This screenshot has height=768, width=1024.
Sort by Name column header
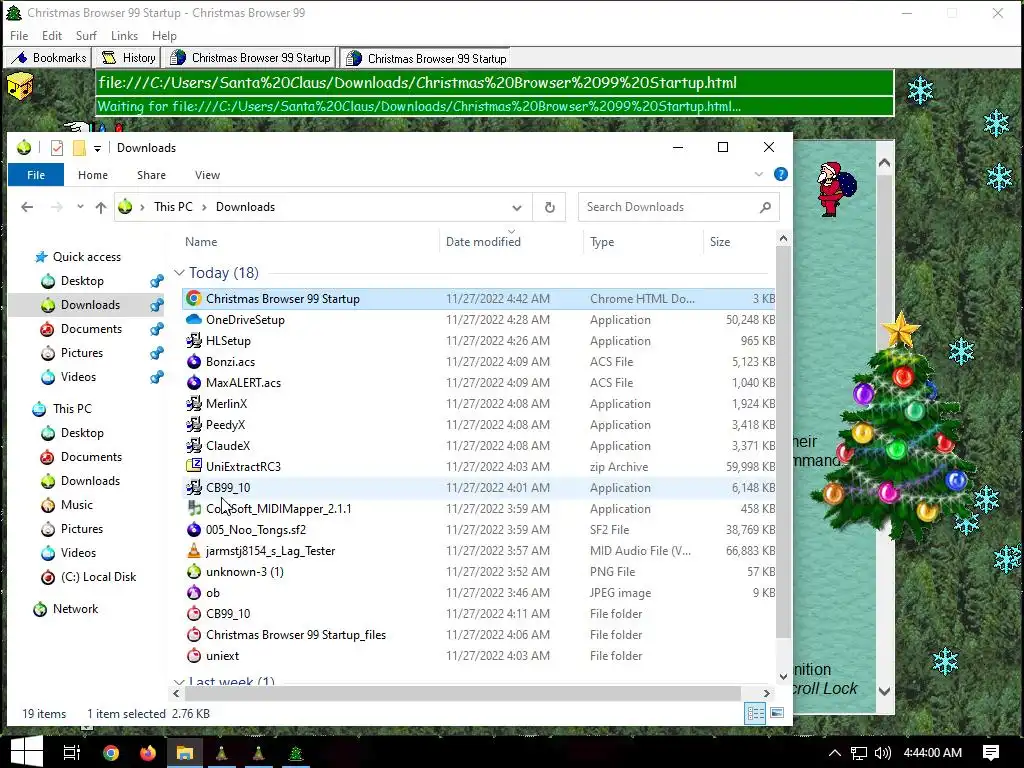pyautogui.click(x=201, y=242)
